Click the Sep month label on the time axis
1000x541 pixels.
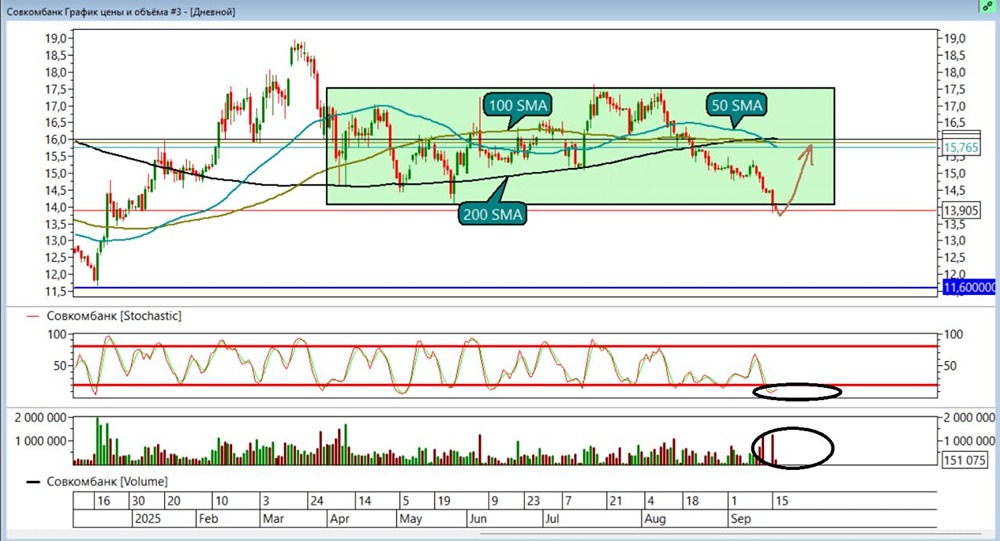740,519
